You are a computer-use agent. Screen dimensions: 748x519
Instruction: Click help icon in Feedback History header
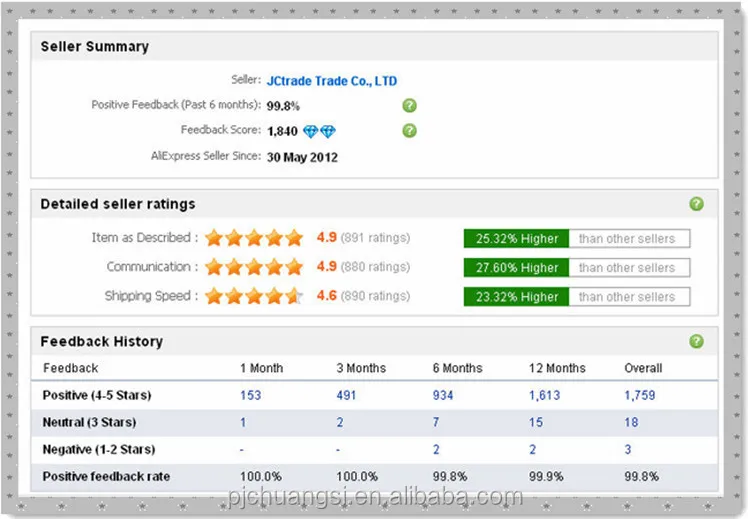tap(696, 341)
